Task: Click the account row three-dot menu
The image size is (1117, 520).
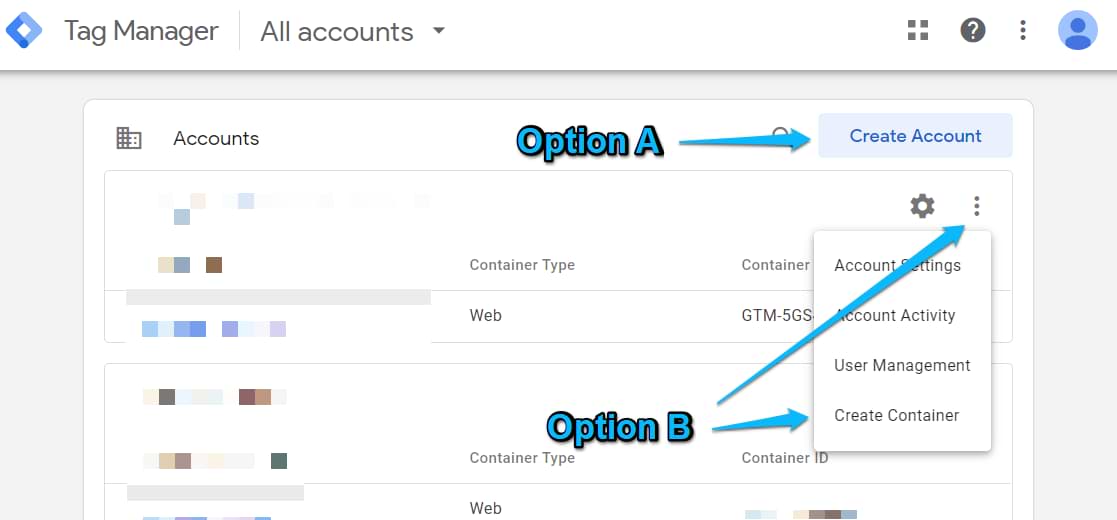Action: point(977,207)
